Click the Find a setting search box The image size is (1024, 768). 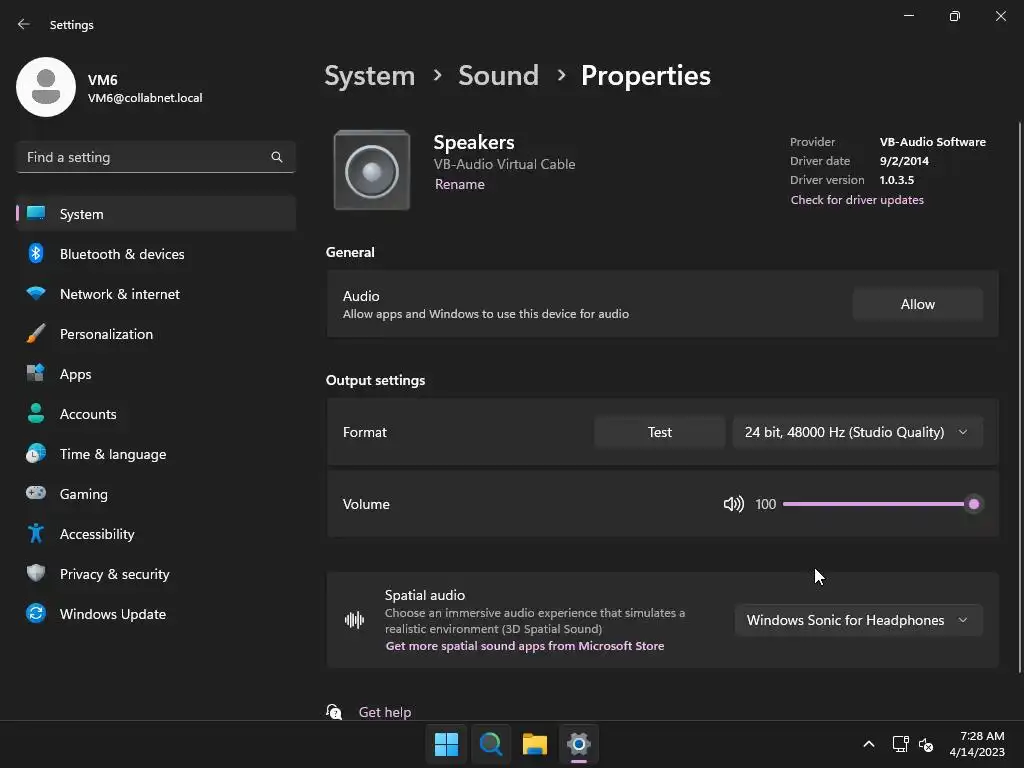[x=145, y=157]
